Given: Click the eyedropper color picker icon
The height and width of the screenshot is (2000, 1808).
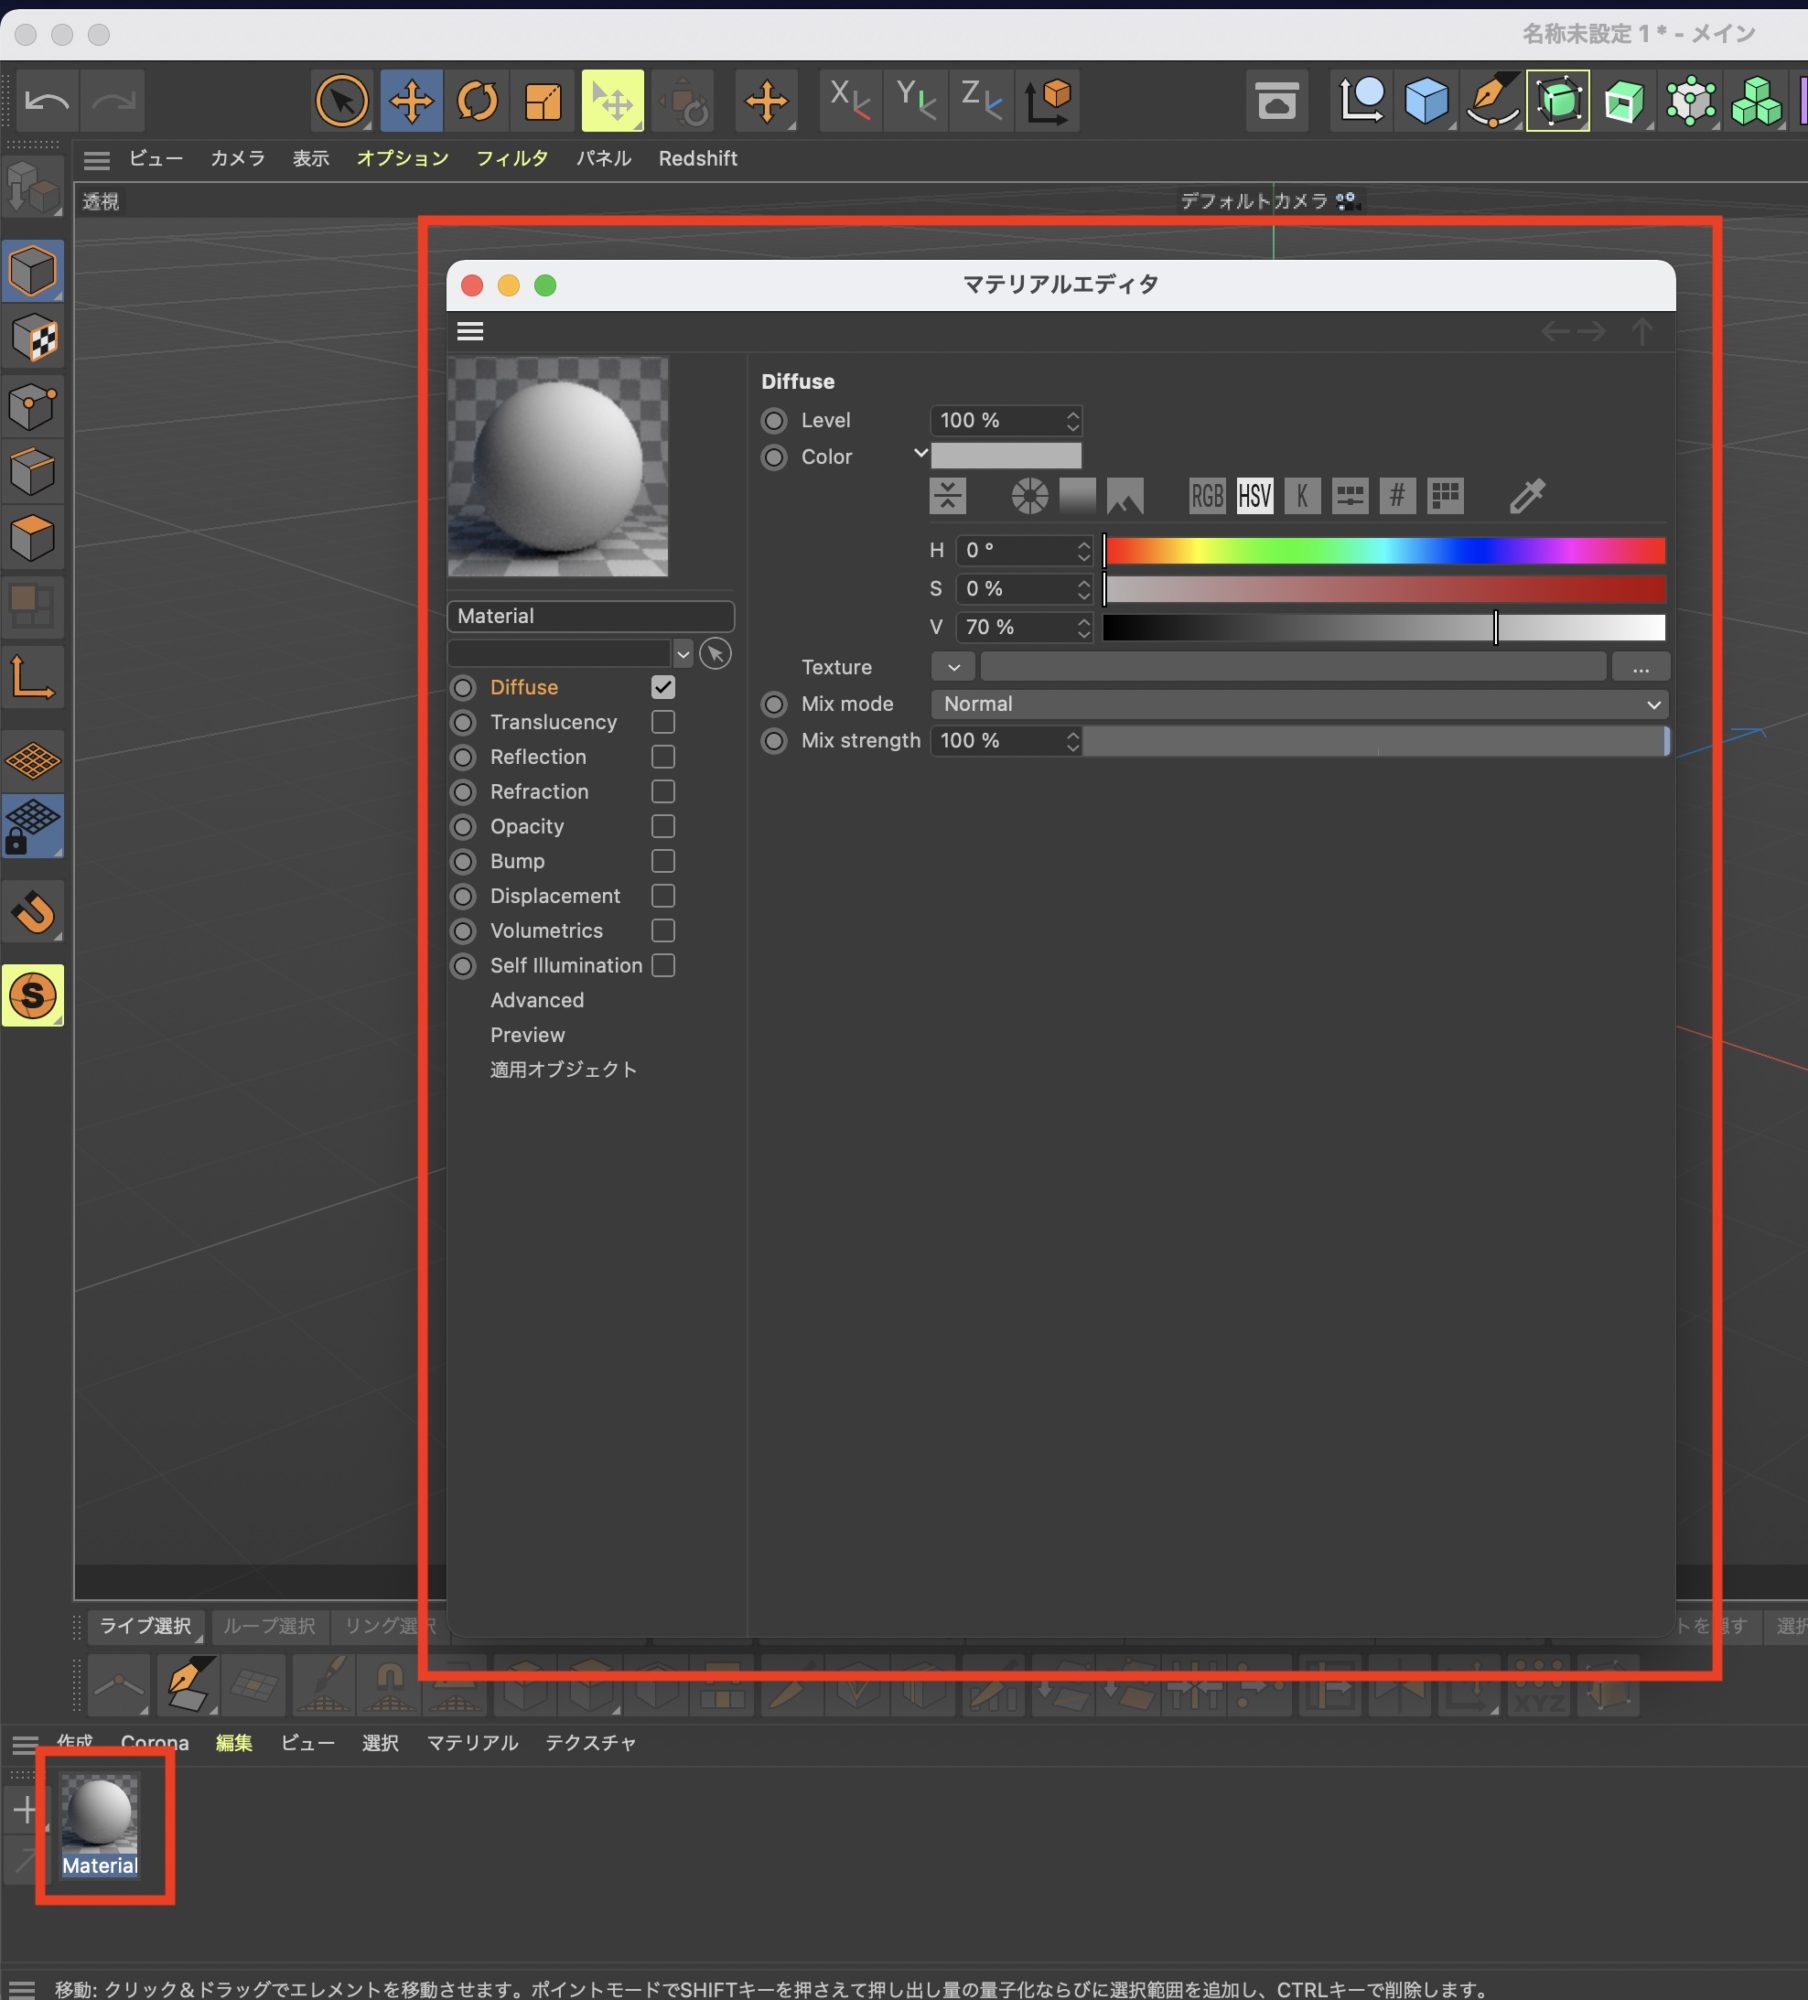Looking at the screenshot, I should pyautogui.click(x=1527, y=496).
